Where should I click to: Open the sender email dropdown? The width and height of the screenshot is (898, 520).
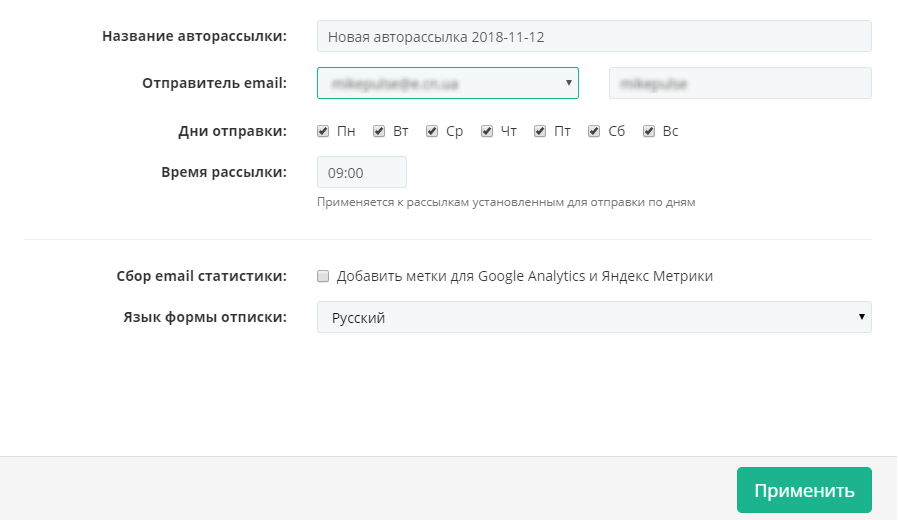click(x=447, y=83)
